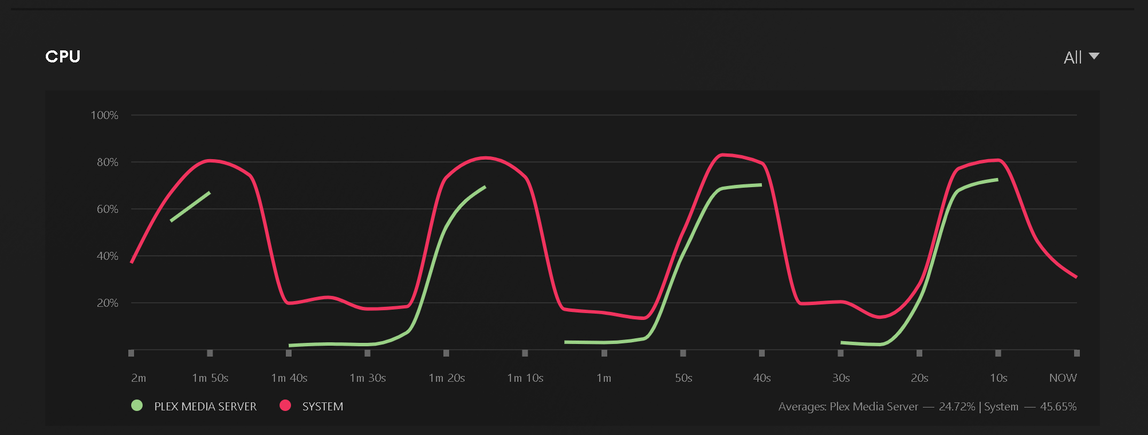Viewport: 1148px width, 435px height.
Task: Select the 40s axis label
Action: pyautogui.click(x=761, y=379)
